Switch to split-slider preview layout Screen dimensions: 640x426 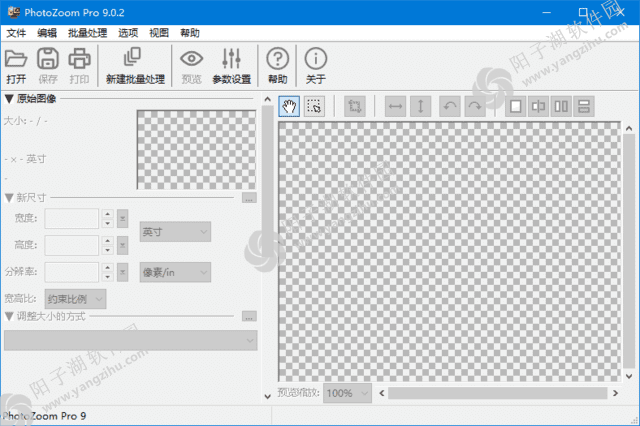[538, 106]
